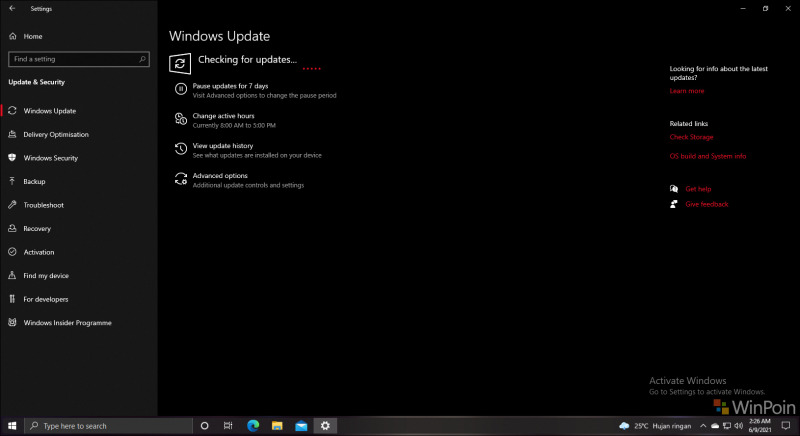Click the Settings gear on taskbar
The width and height of the screenshot is (800, 436).
point(325,426)
